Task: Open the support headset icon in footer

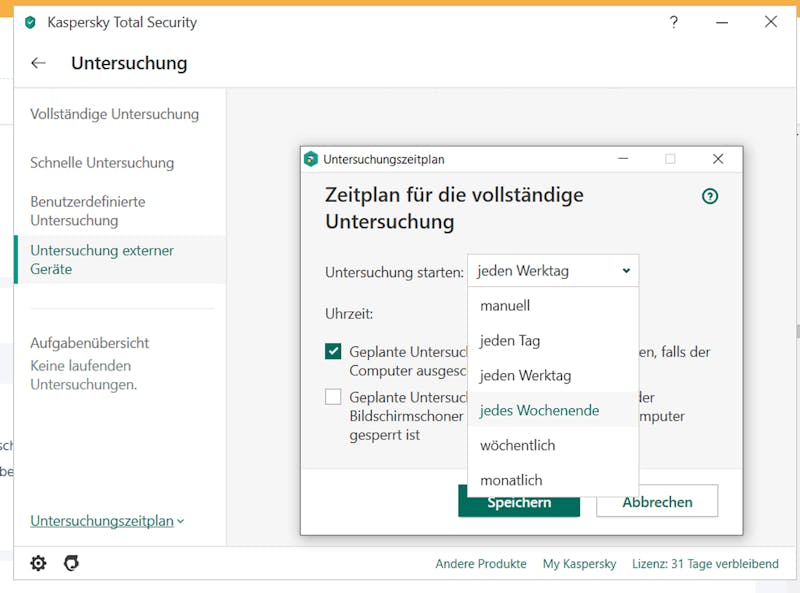Action: tap(71, 563)
